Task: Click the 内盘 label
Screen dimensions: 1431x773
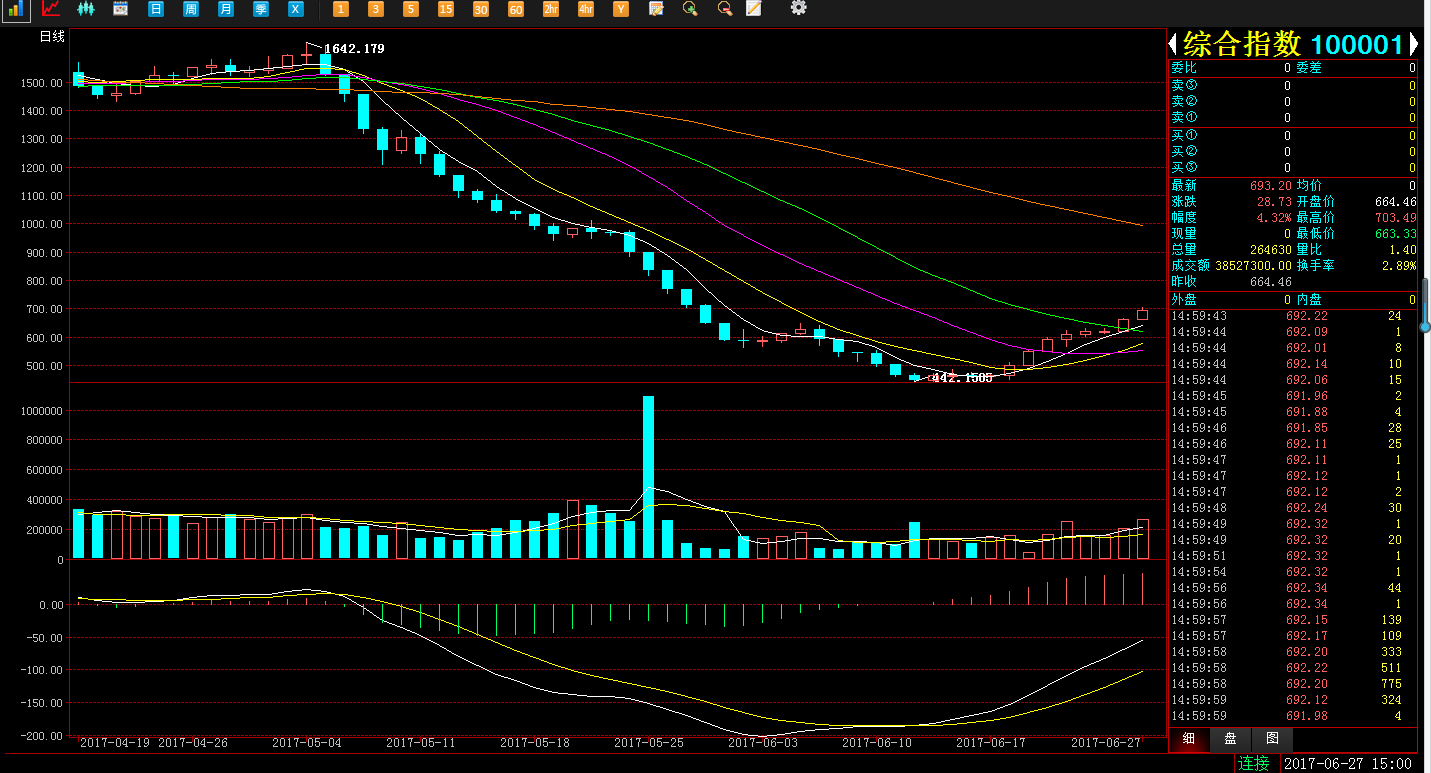Action: pyautogui.click(x=1309, y=300)
